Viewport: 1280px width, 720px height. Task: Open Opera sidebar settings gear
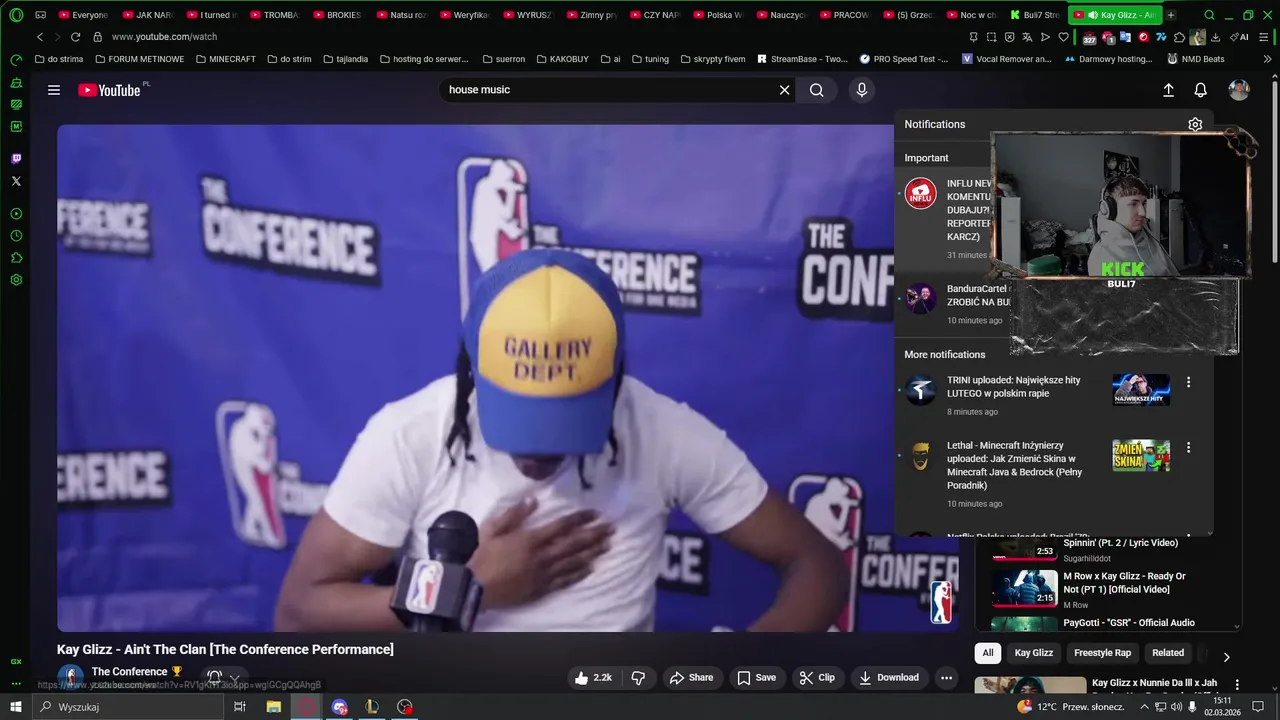point(16,280)
